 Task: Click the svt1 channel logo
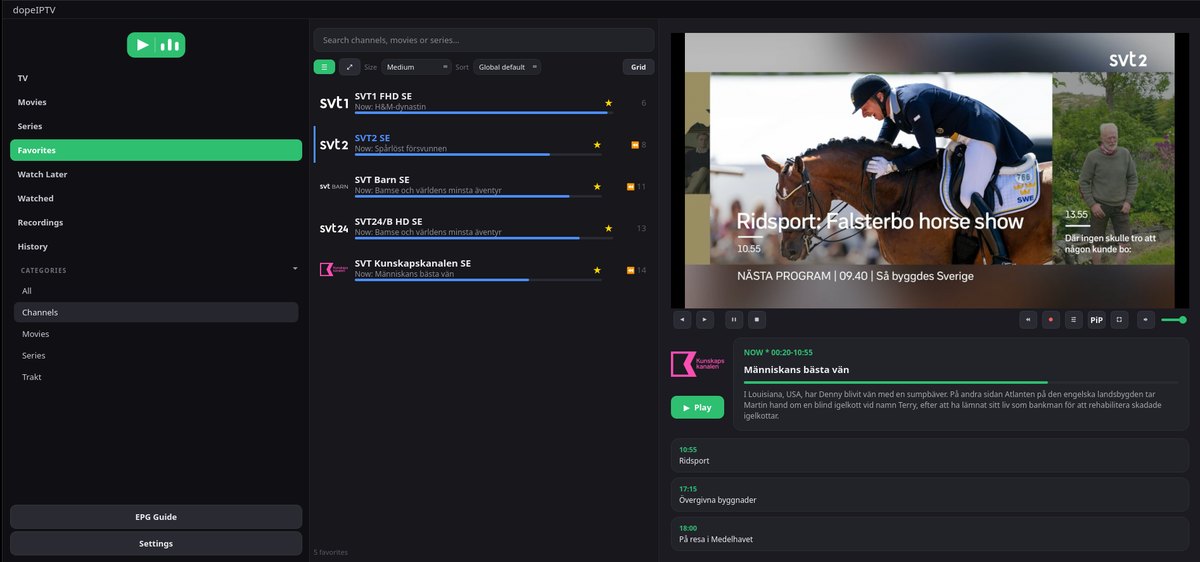[334, 103]
